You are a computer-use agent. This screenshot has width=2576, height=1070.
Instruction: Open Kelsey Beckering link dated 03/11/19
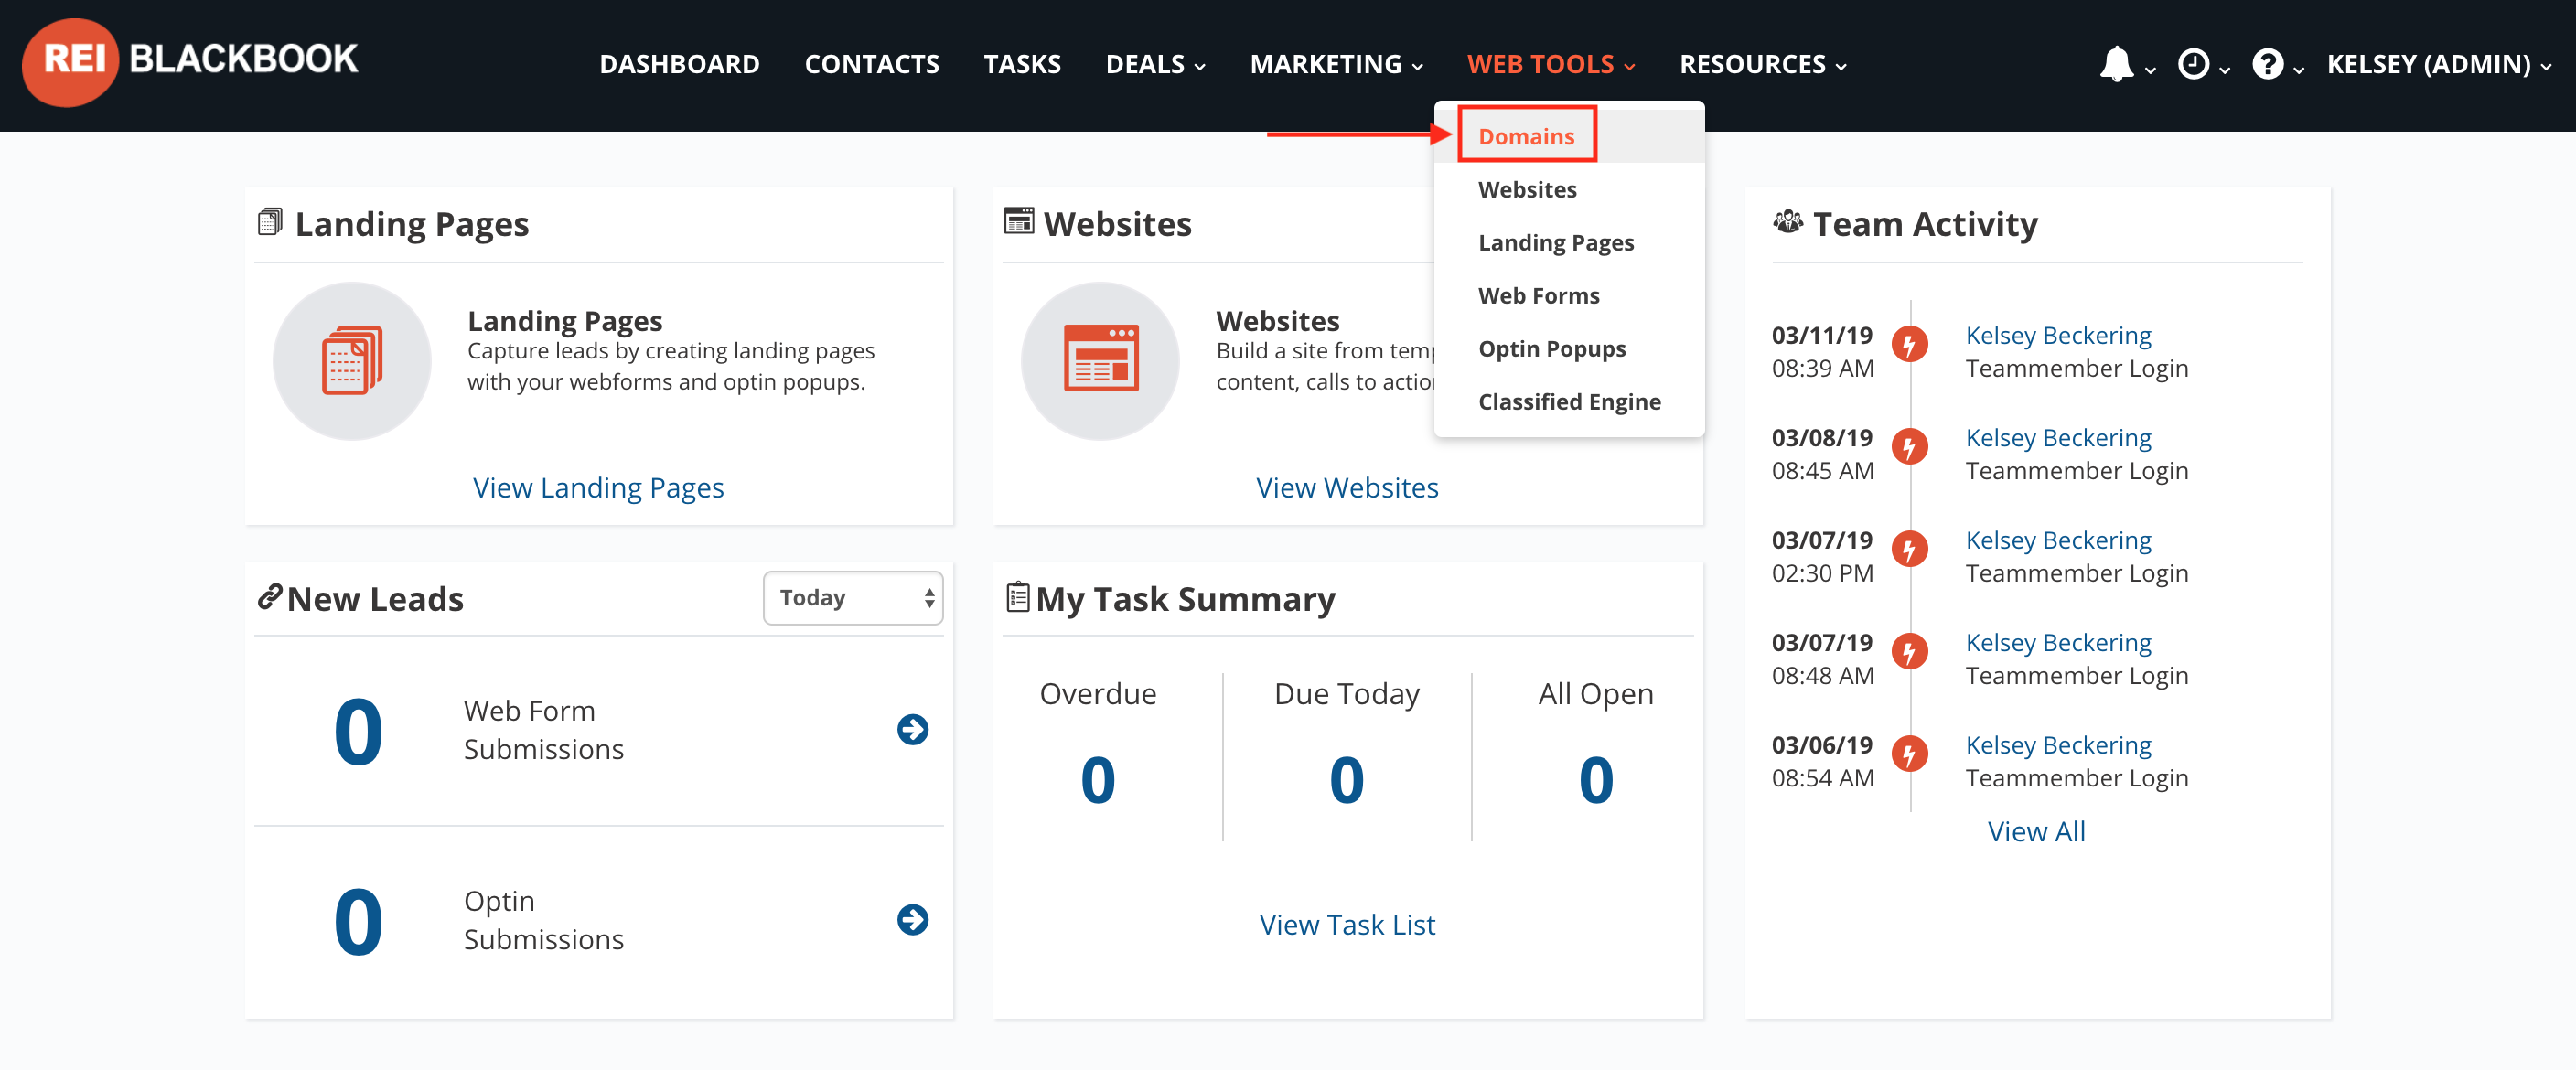tap(2058, 335)
